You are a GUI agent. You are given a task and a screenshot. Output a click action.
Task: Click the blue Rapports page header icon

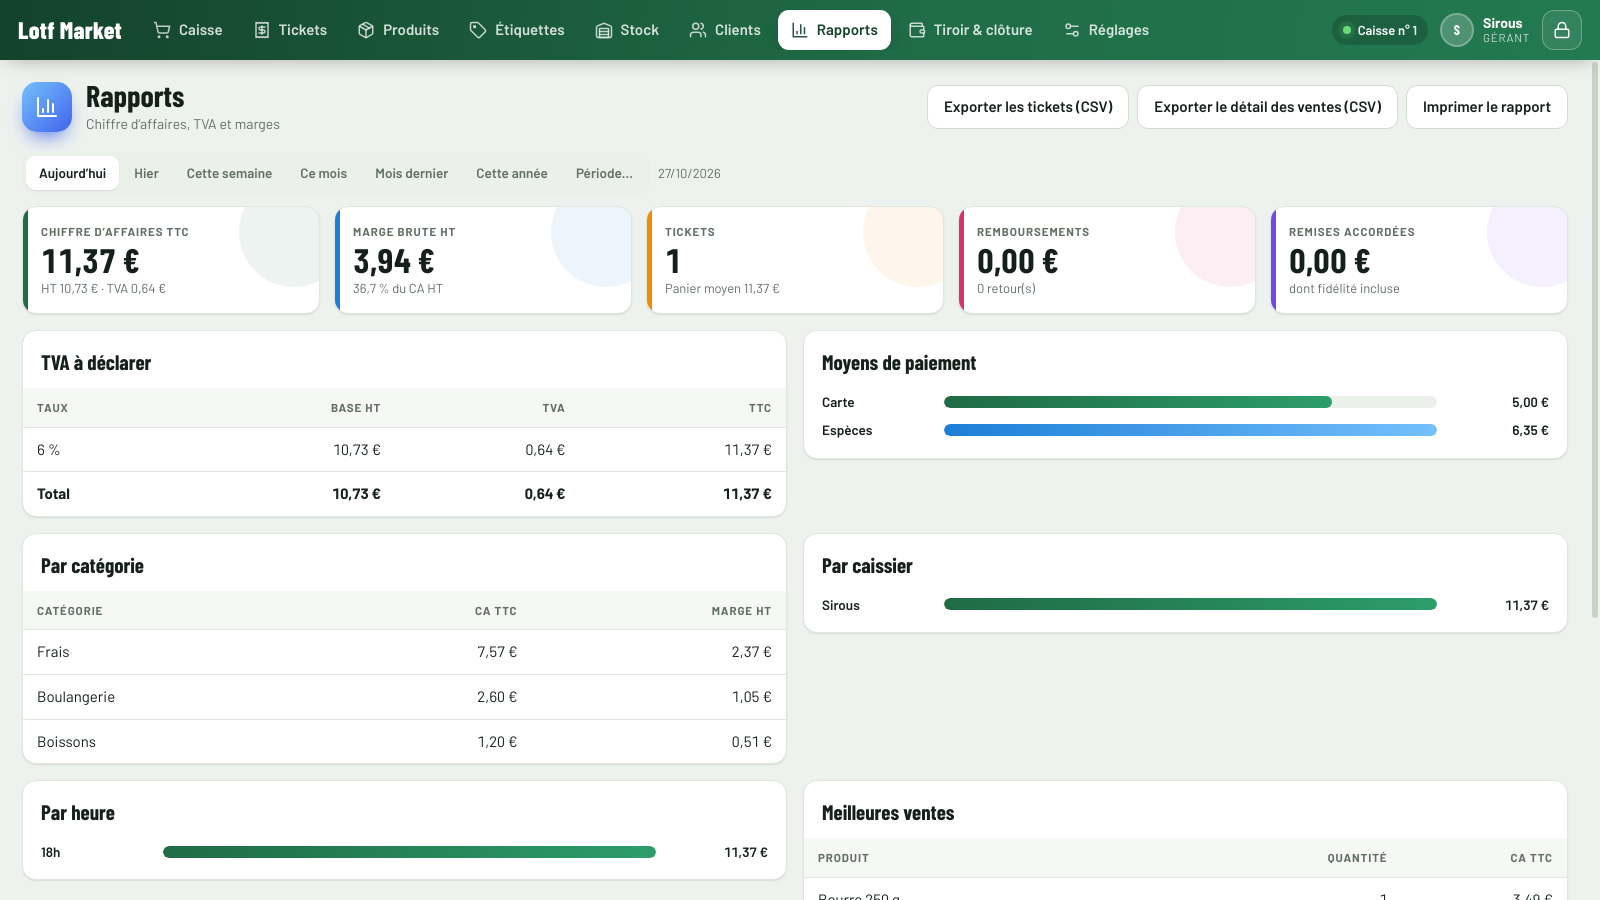tap(47, 107)
